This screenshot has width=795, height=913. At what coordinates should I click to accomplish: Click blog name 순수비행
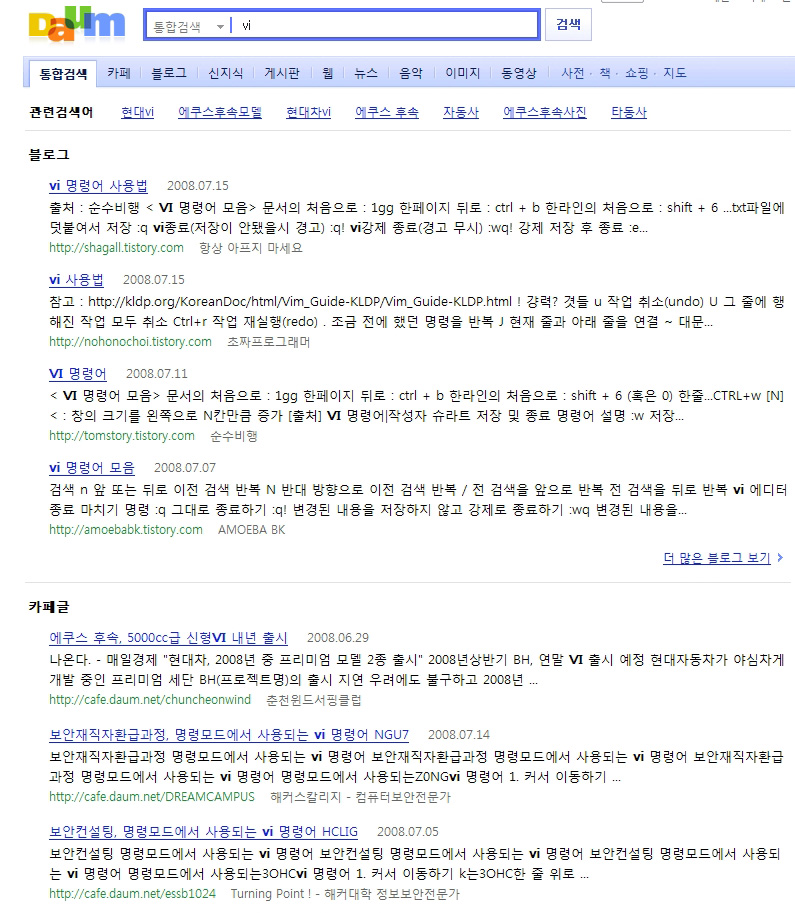(234, 436)
